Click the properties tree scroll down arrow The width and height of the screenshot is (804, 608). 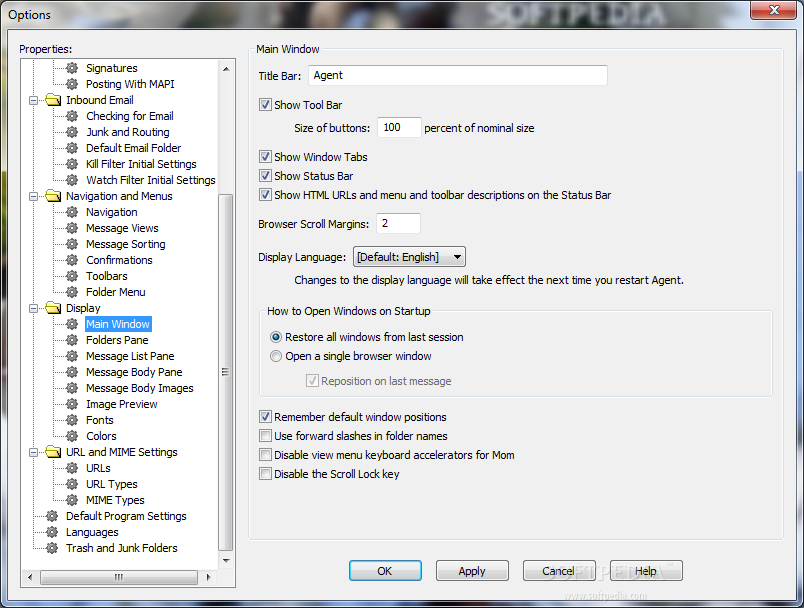coord(226,561)
